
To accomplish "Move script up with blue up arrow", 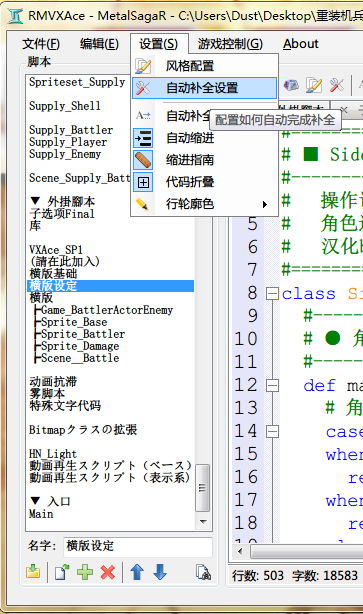I will click(137, 572).
